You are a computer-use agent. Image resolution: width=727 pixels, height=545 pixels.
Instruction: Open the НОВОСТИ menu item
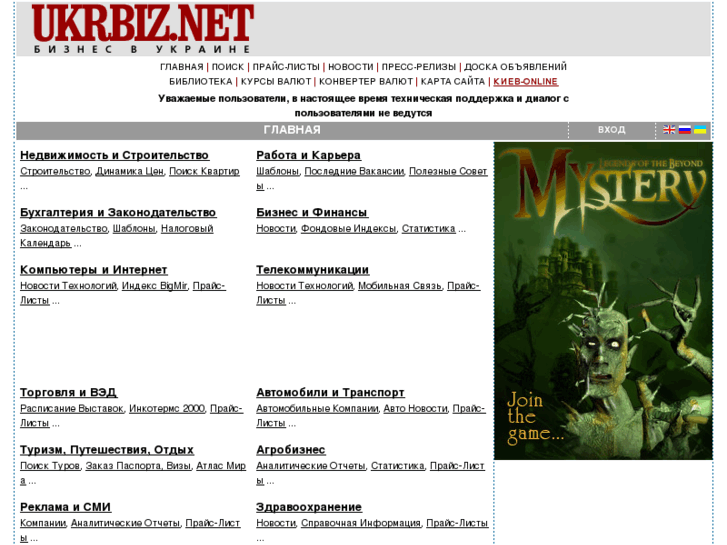coord(351,67)
